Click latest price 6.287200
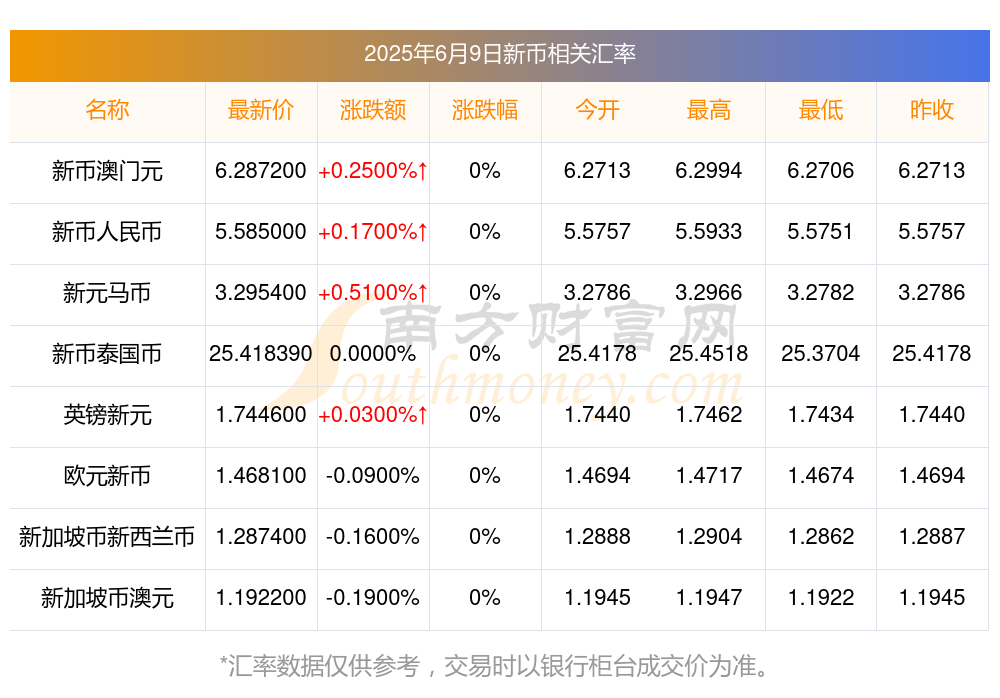 (x=260, y=170)
